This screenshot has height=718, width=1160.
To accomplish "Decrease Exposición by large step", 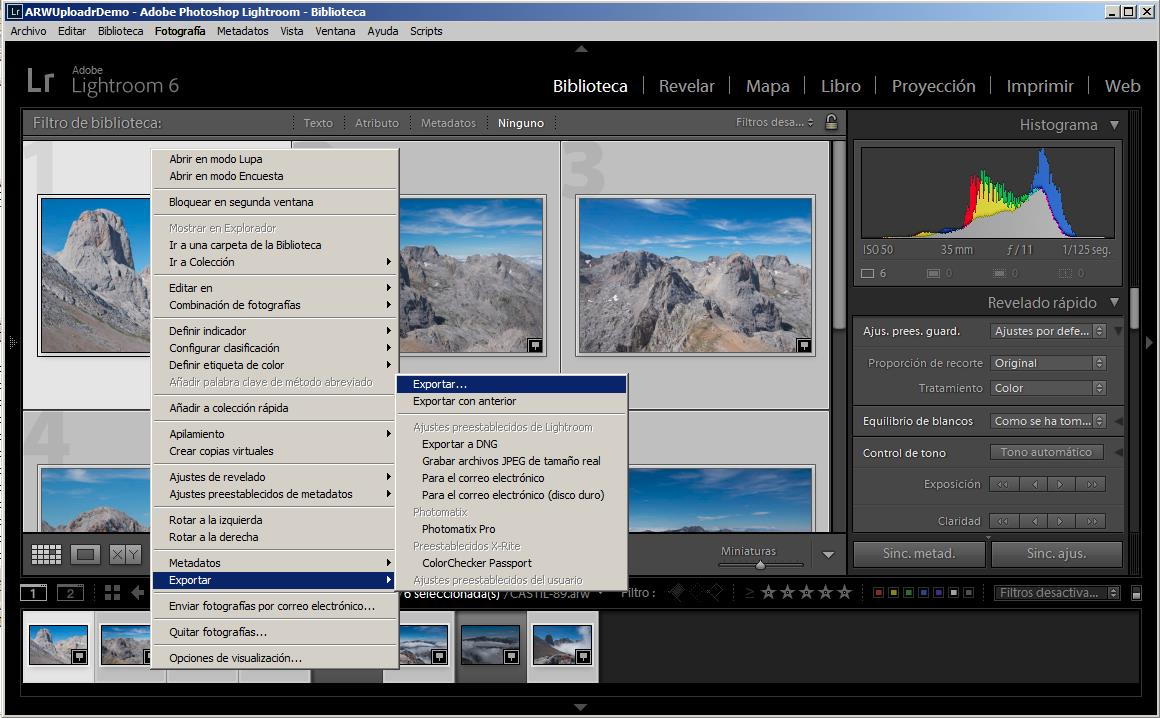I will point(1003,484).
